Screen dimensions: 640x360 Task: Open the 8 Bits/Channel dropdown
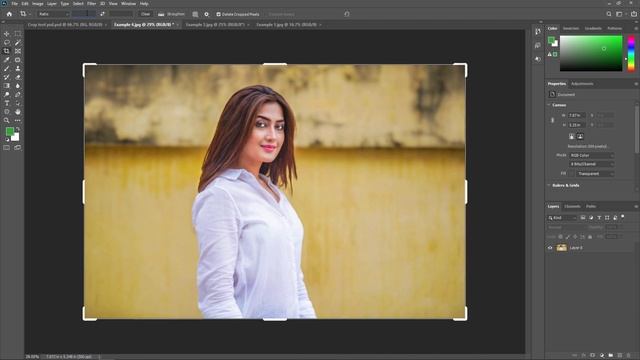pos(591,164)
